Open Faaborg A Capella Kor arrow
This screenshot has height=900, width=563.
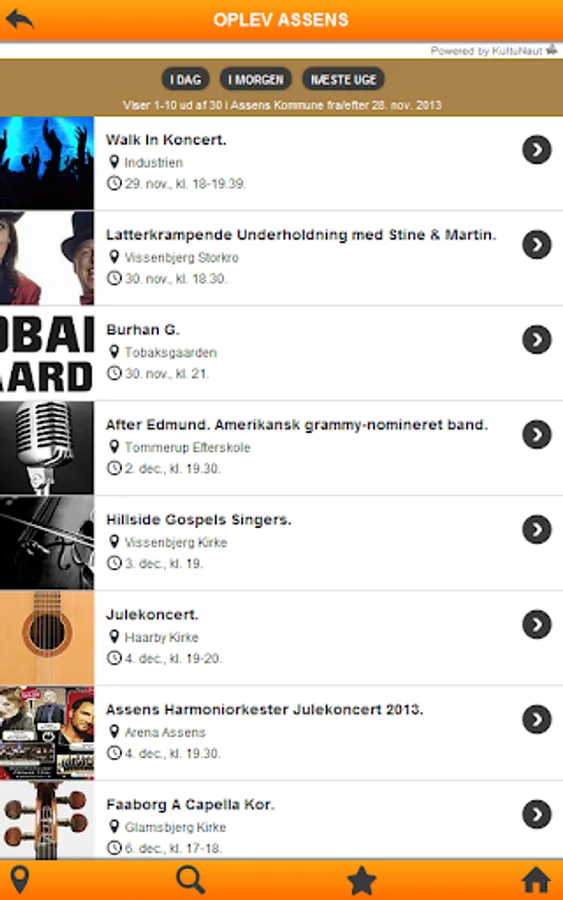coord(537,814)
